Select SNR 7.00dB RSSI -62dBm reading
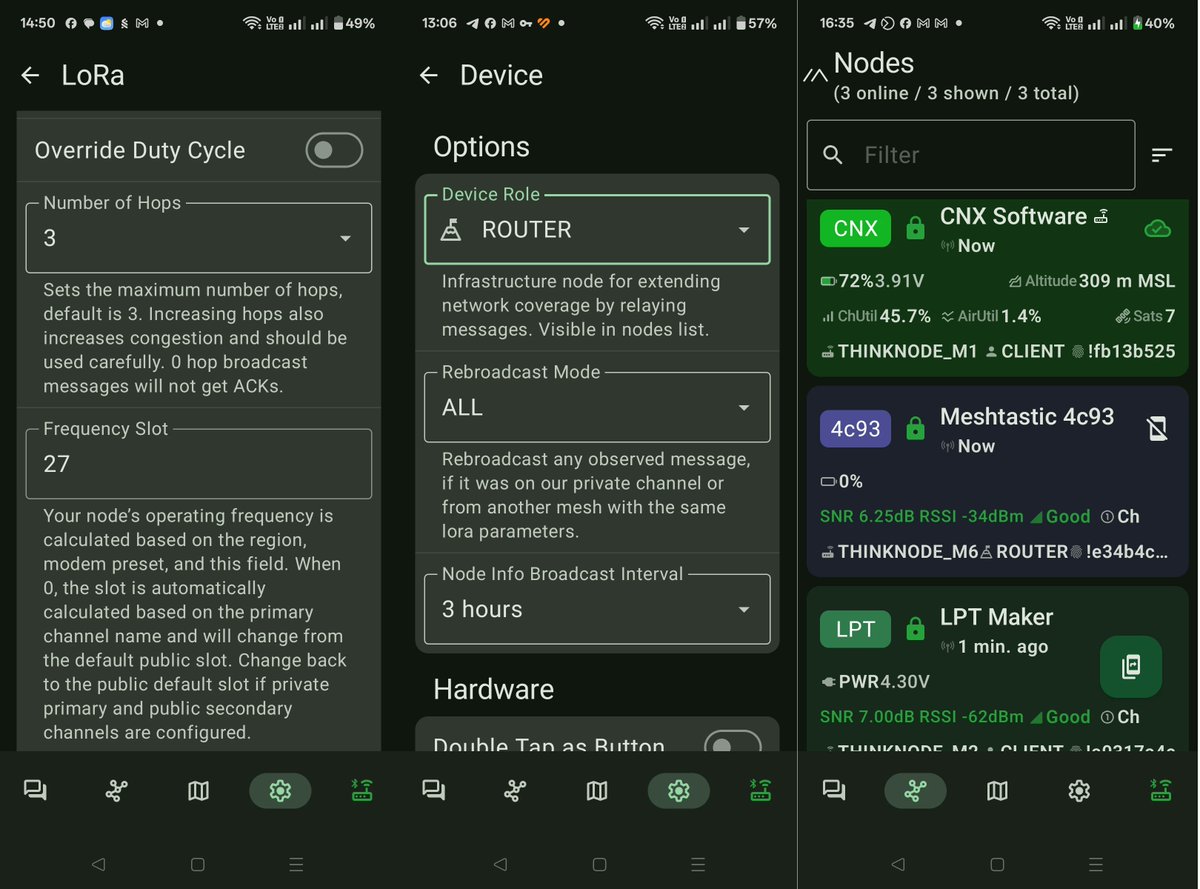This screenshot has height=889, width=1200. point(921,716)
